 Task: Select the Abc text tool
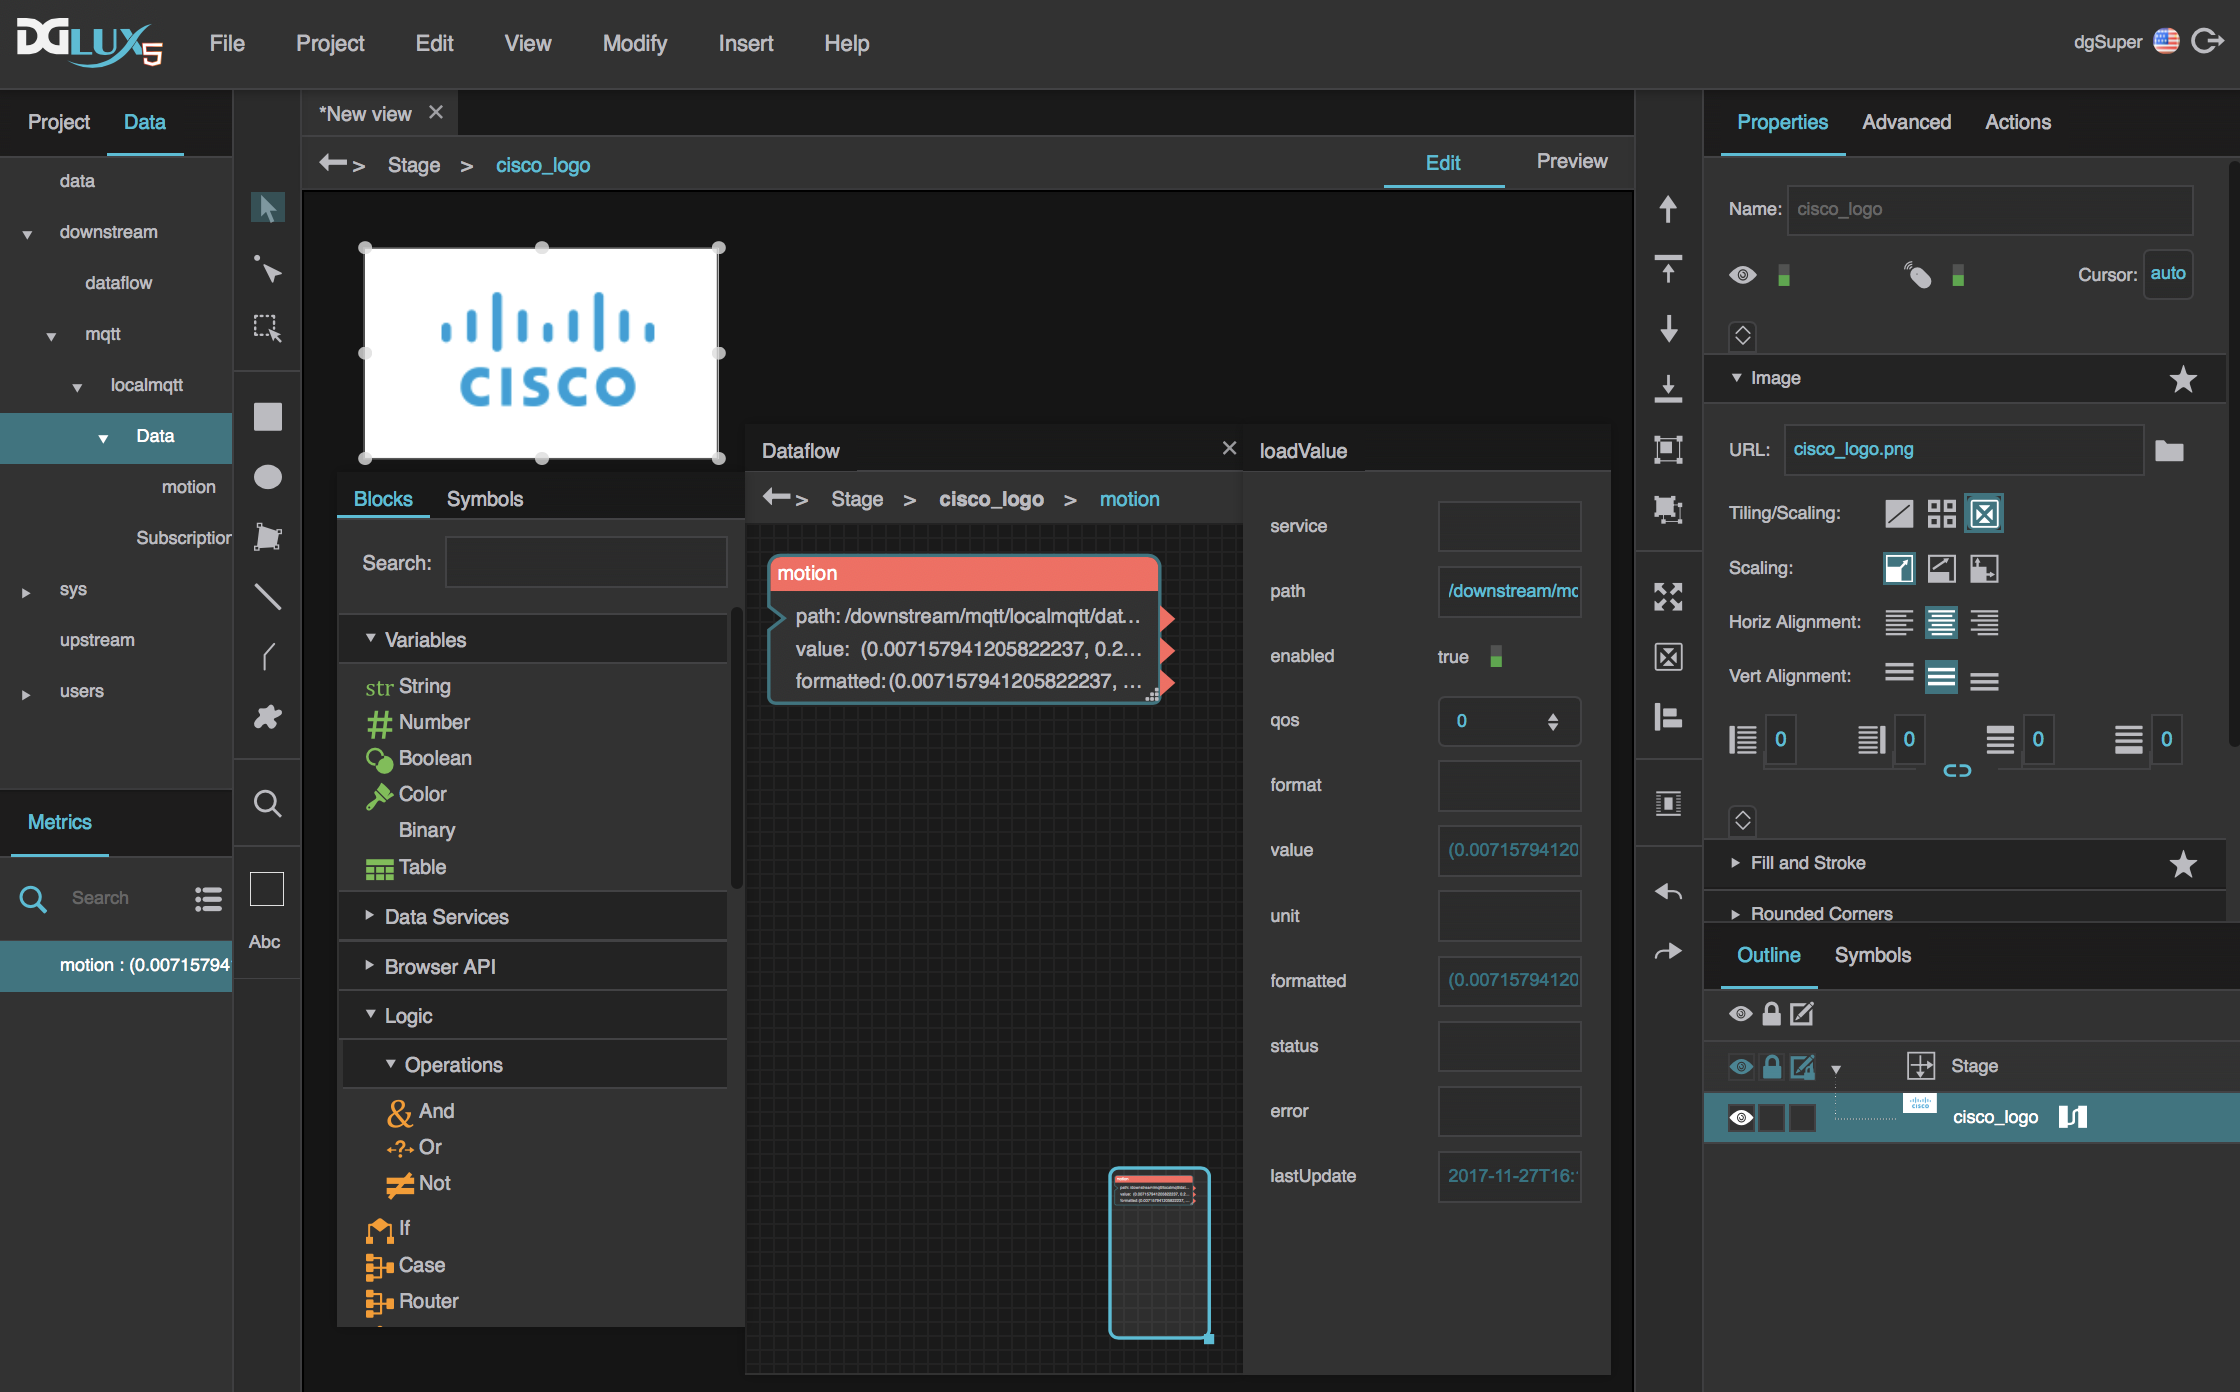point(265,941)
